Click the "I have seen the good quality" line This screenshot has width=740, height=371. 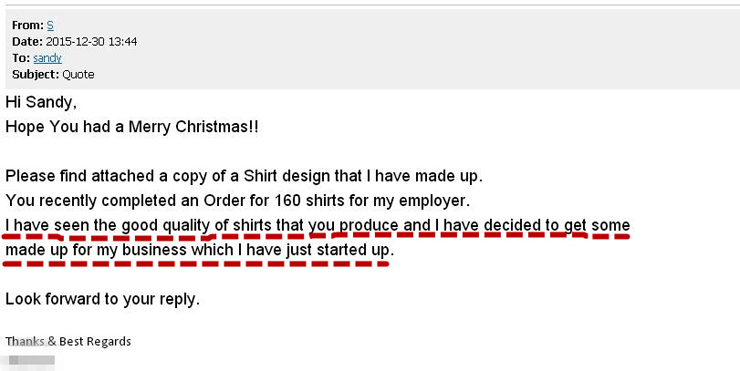tap(318, 225)
